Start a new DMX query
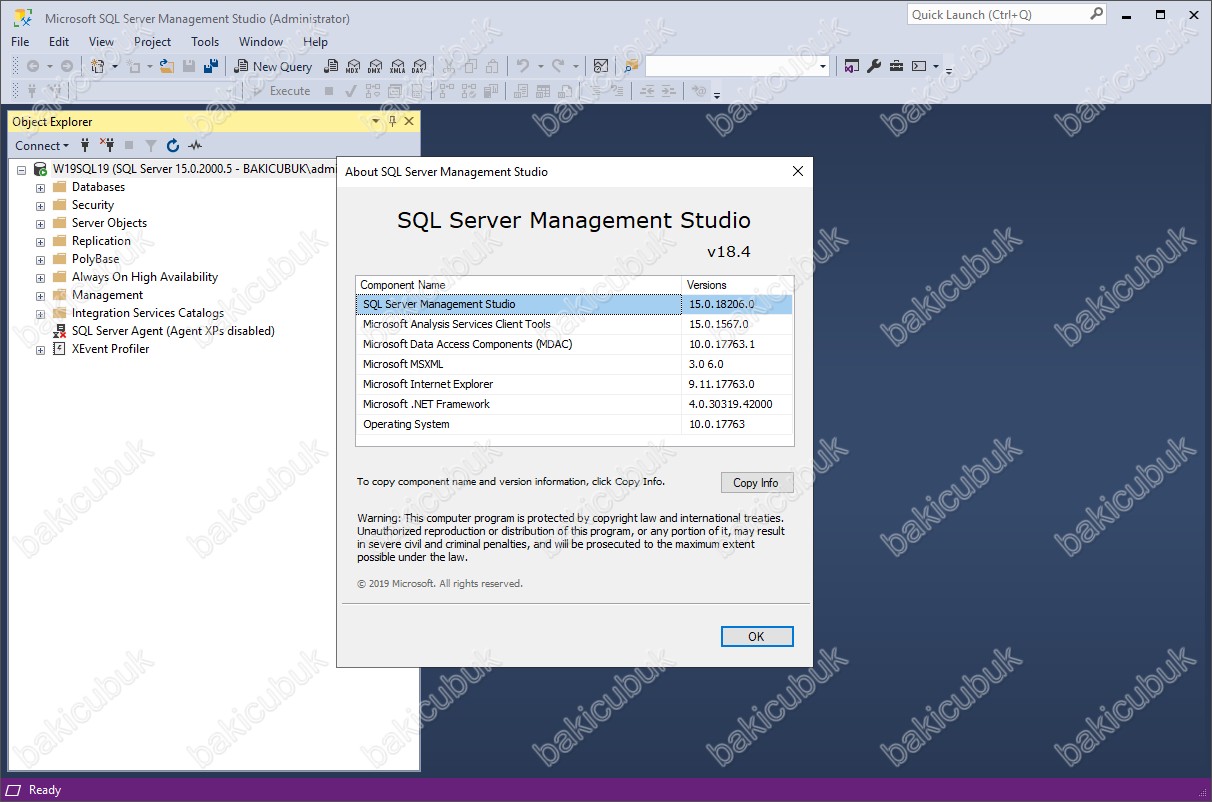The height and width of the screenshot is (802, 1212). [x=374, y=66]
